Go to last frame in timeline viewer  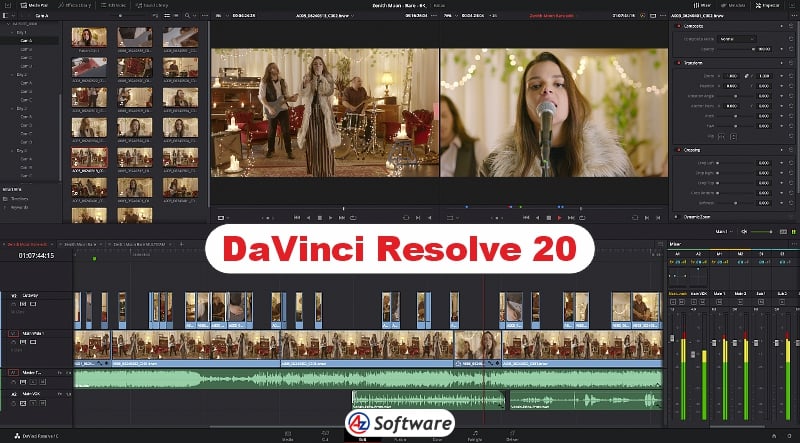click(571, 218)
